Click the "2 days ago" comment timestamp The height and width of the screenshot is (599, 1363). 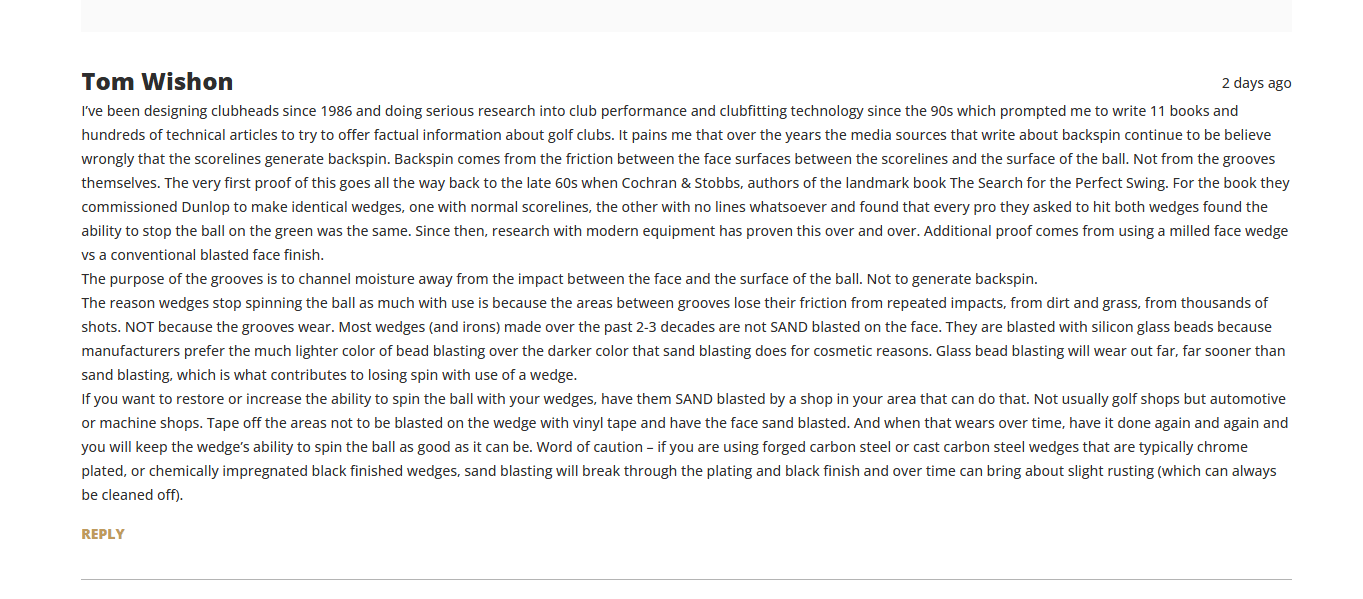[x=1256, y=83]
